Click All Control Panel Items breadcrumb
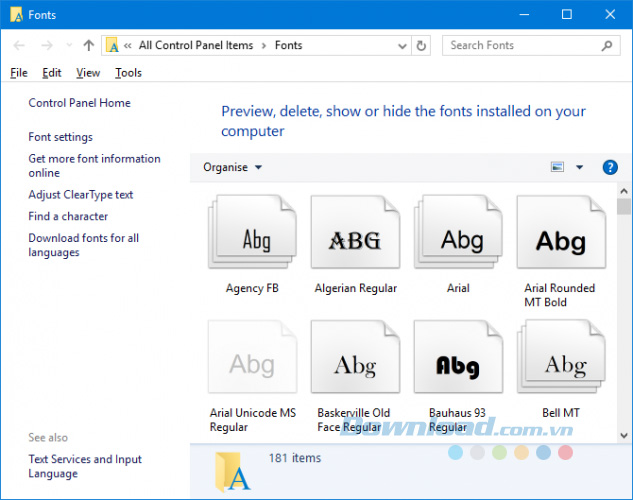633x500 pixels. tap(196, 45)
